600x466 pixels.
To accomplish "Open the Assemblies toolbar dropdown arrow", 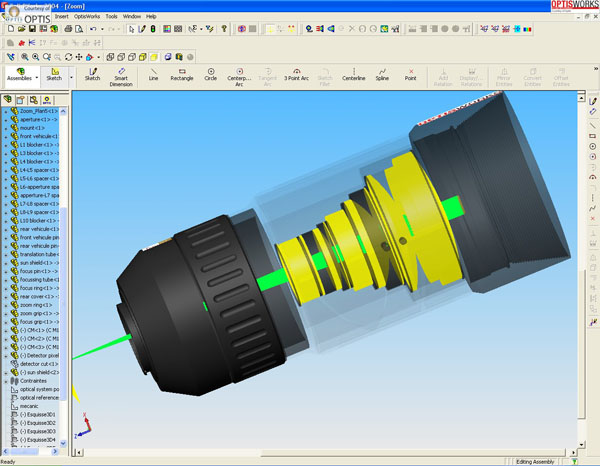I will point(37,77).
